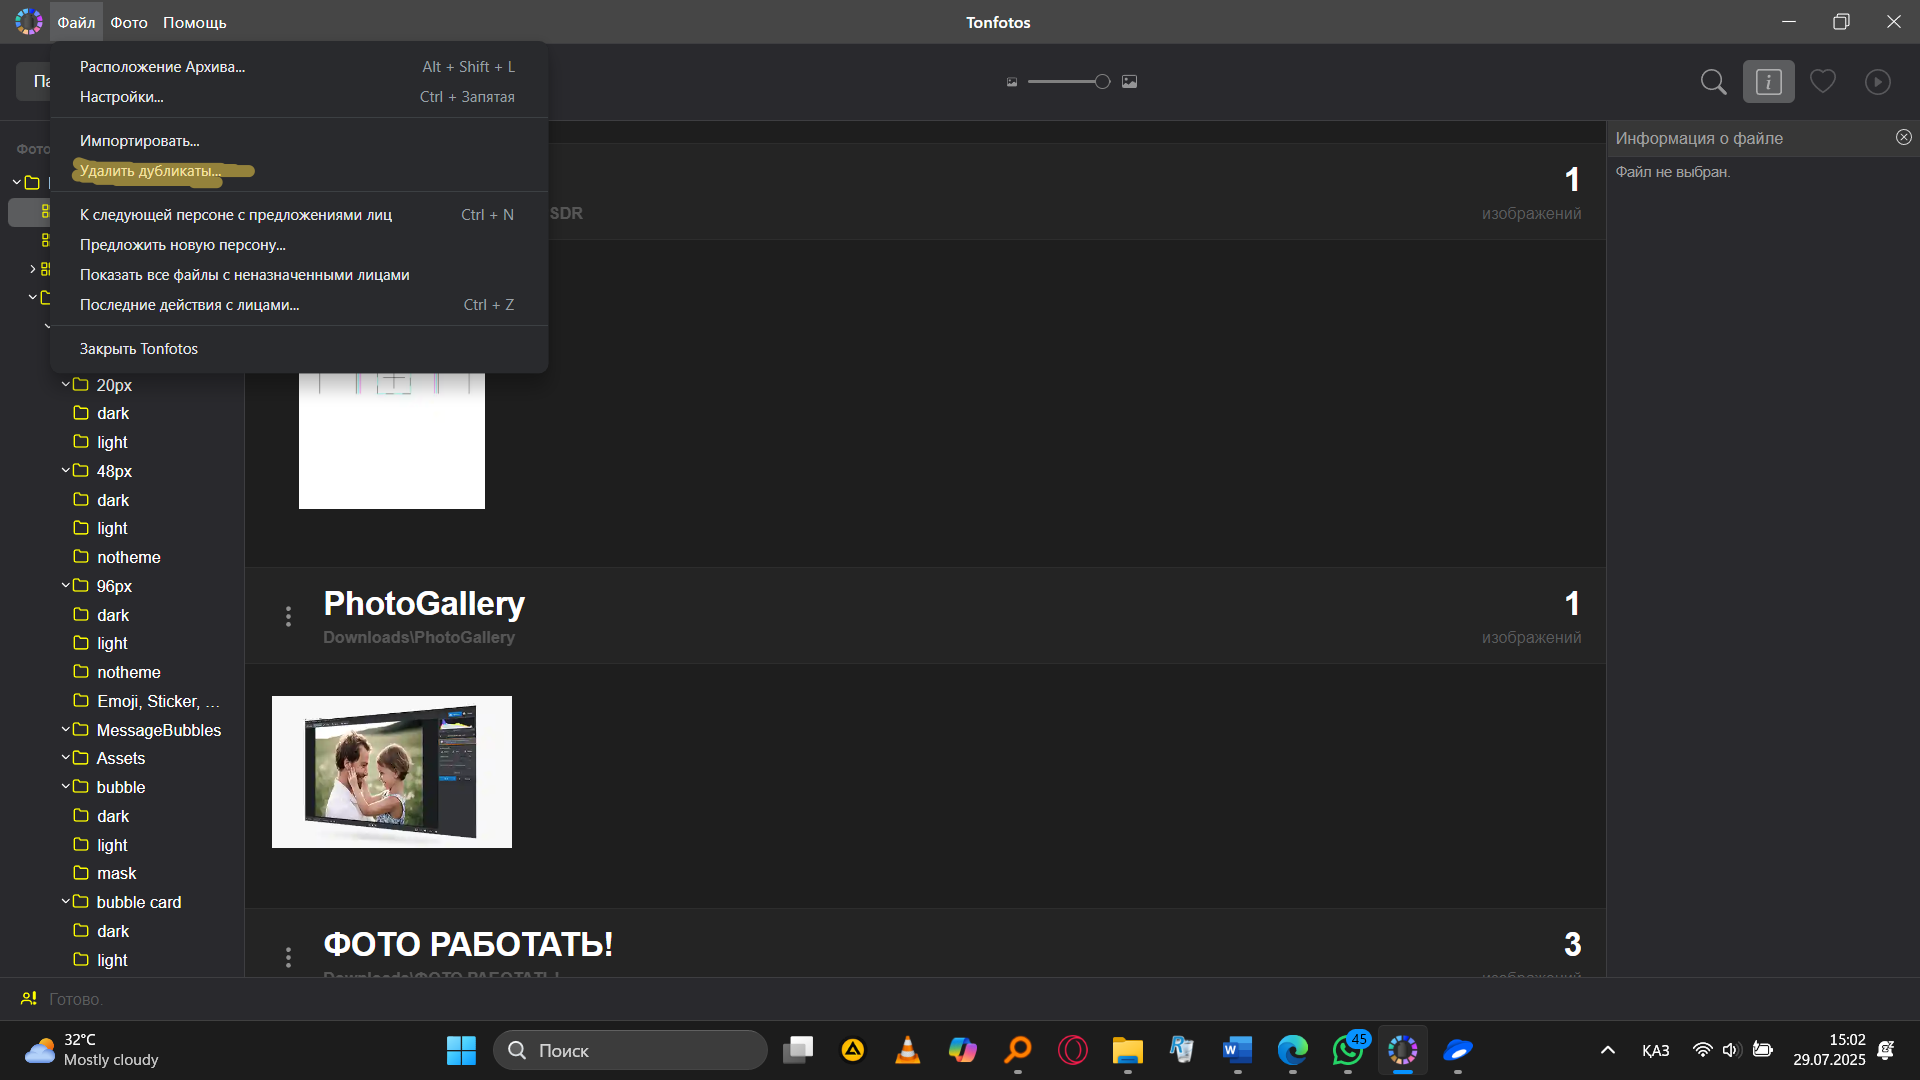Switch to Word on the taskbar
This screenshot has width=1920, height=1080.
[x=1237, y=1050]
